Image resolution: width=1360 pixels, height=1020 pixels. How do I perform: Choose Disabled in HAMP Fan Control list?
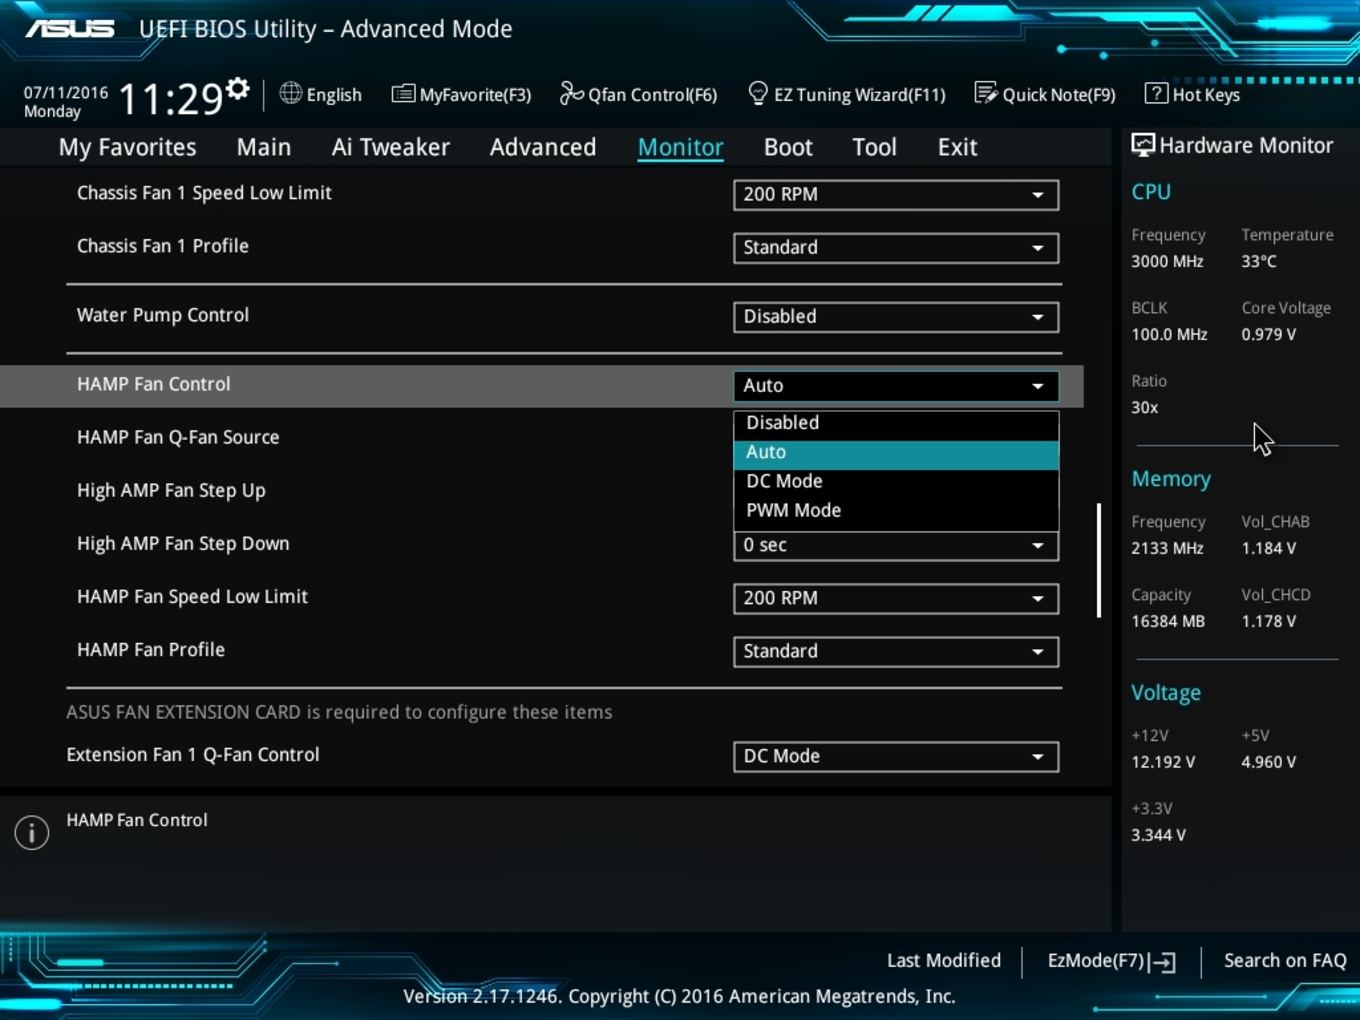coord(896,423)
